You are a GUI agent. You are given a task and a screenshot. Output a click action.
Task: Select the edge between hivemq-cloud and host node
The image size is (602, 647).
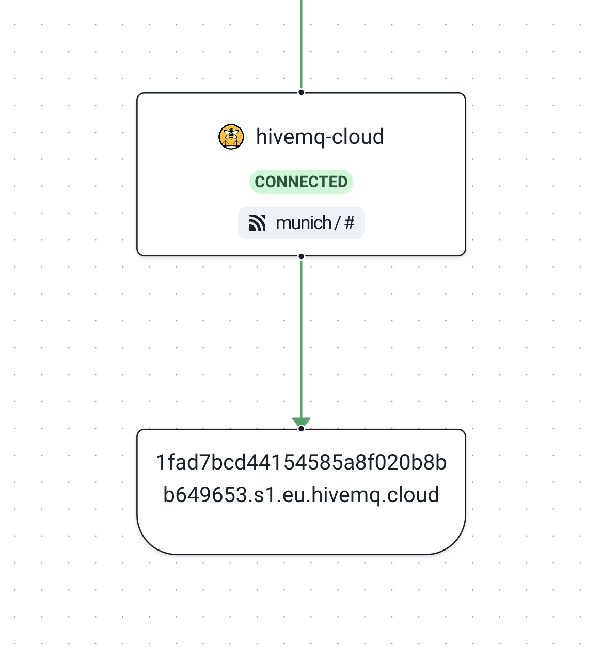click(301, 340)
